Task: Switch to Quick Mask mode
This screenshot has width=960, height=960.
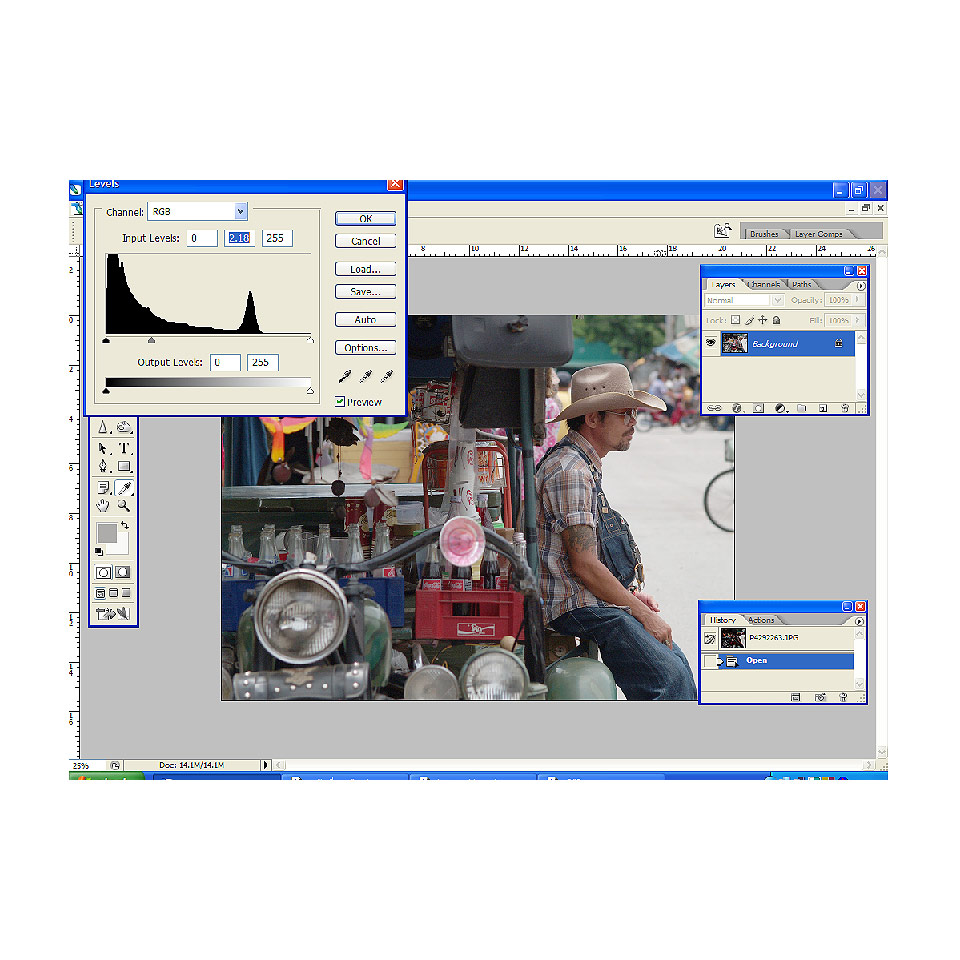Action: [x=123, y=572]
